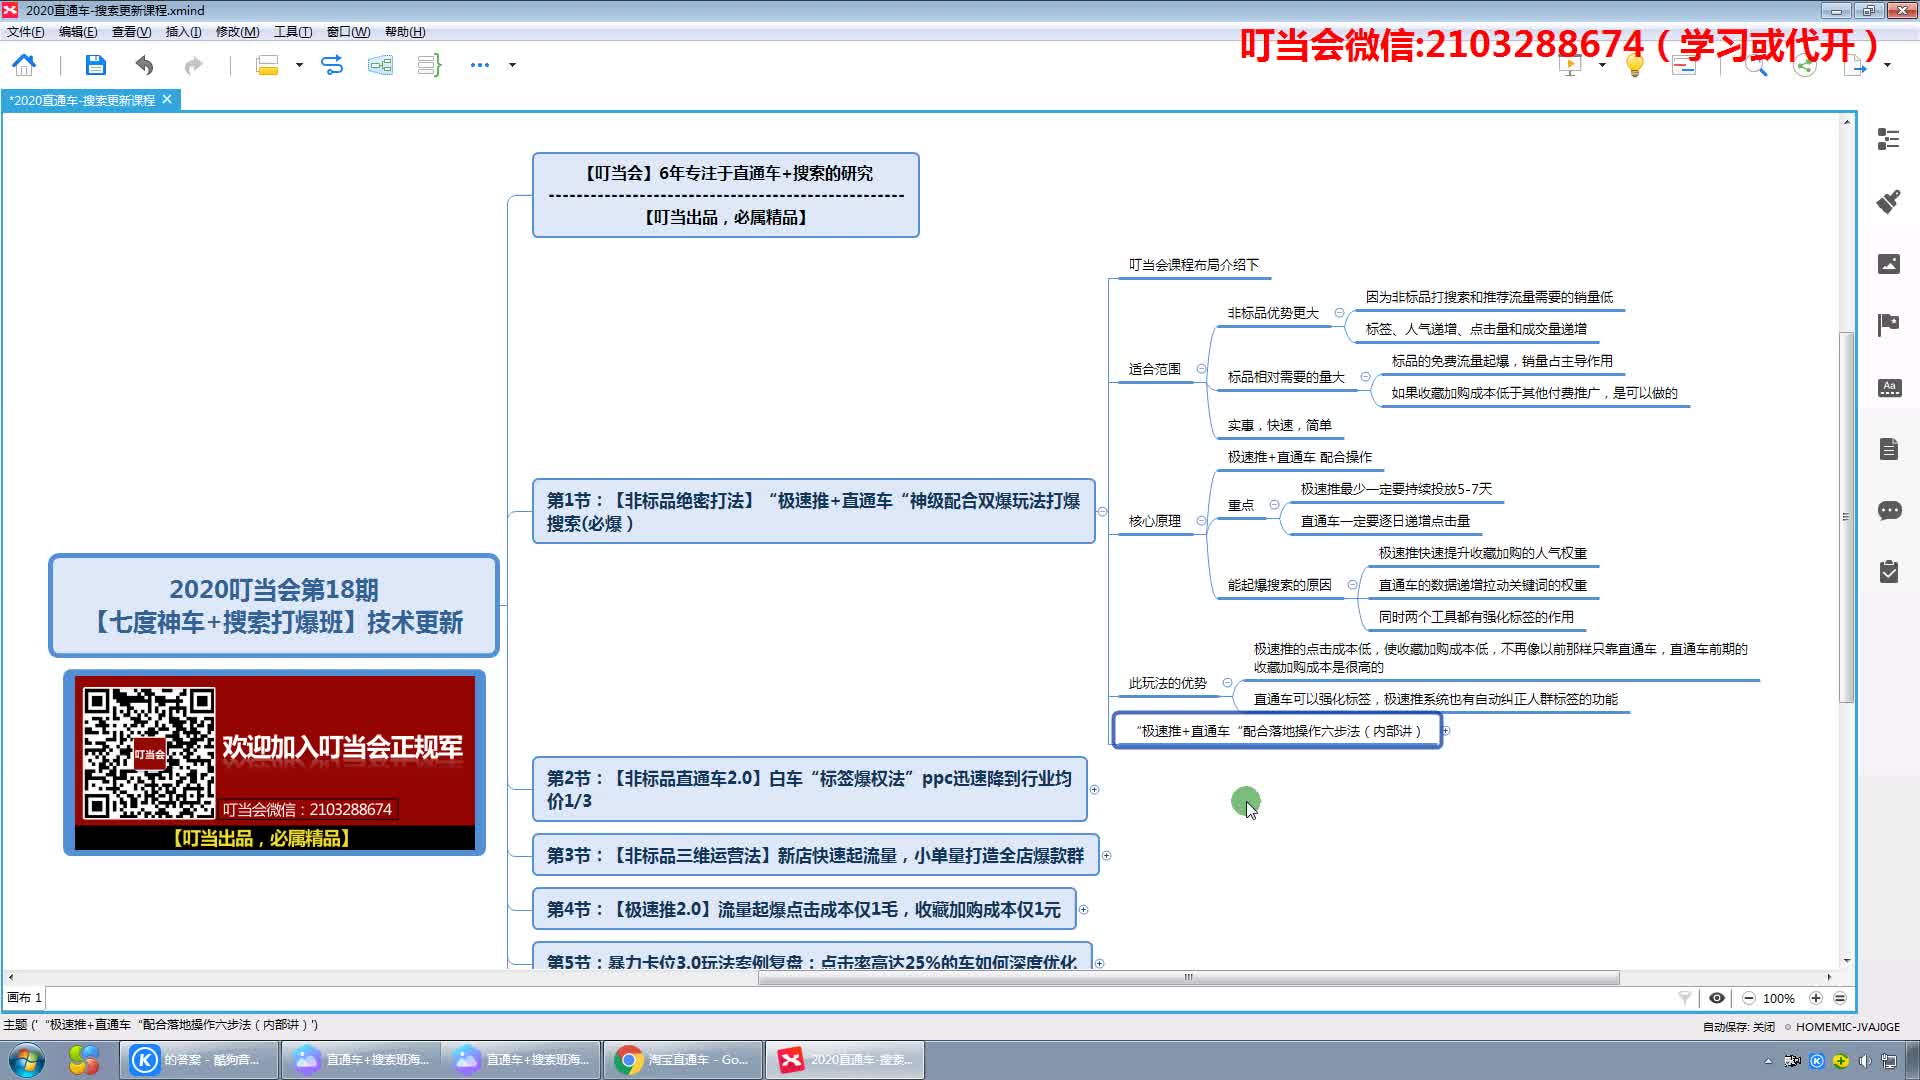Open the Gantt chart view icon
Screen dimensions: 1920x1080
click(1684, 66)
